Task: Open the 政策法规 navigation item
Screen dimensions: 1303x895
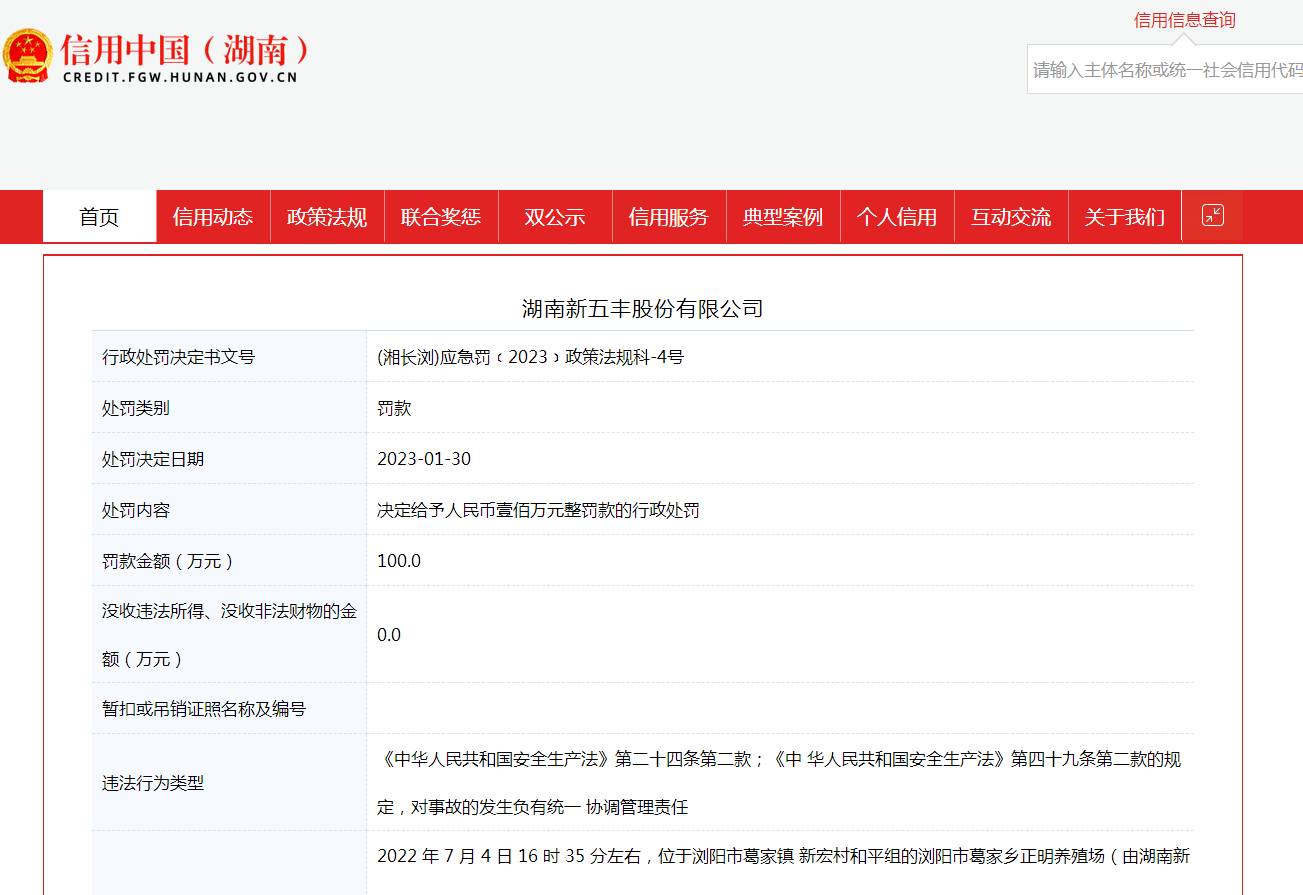Action: tap(327, 217)
